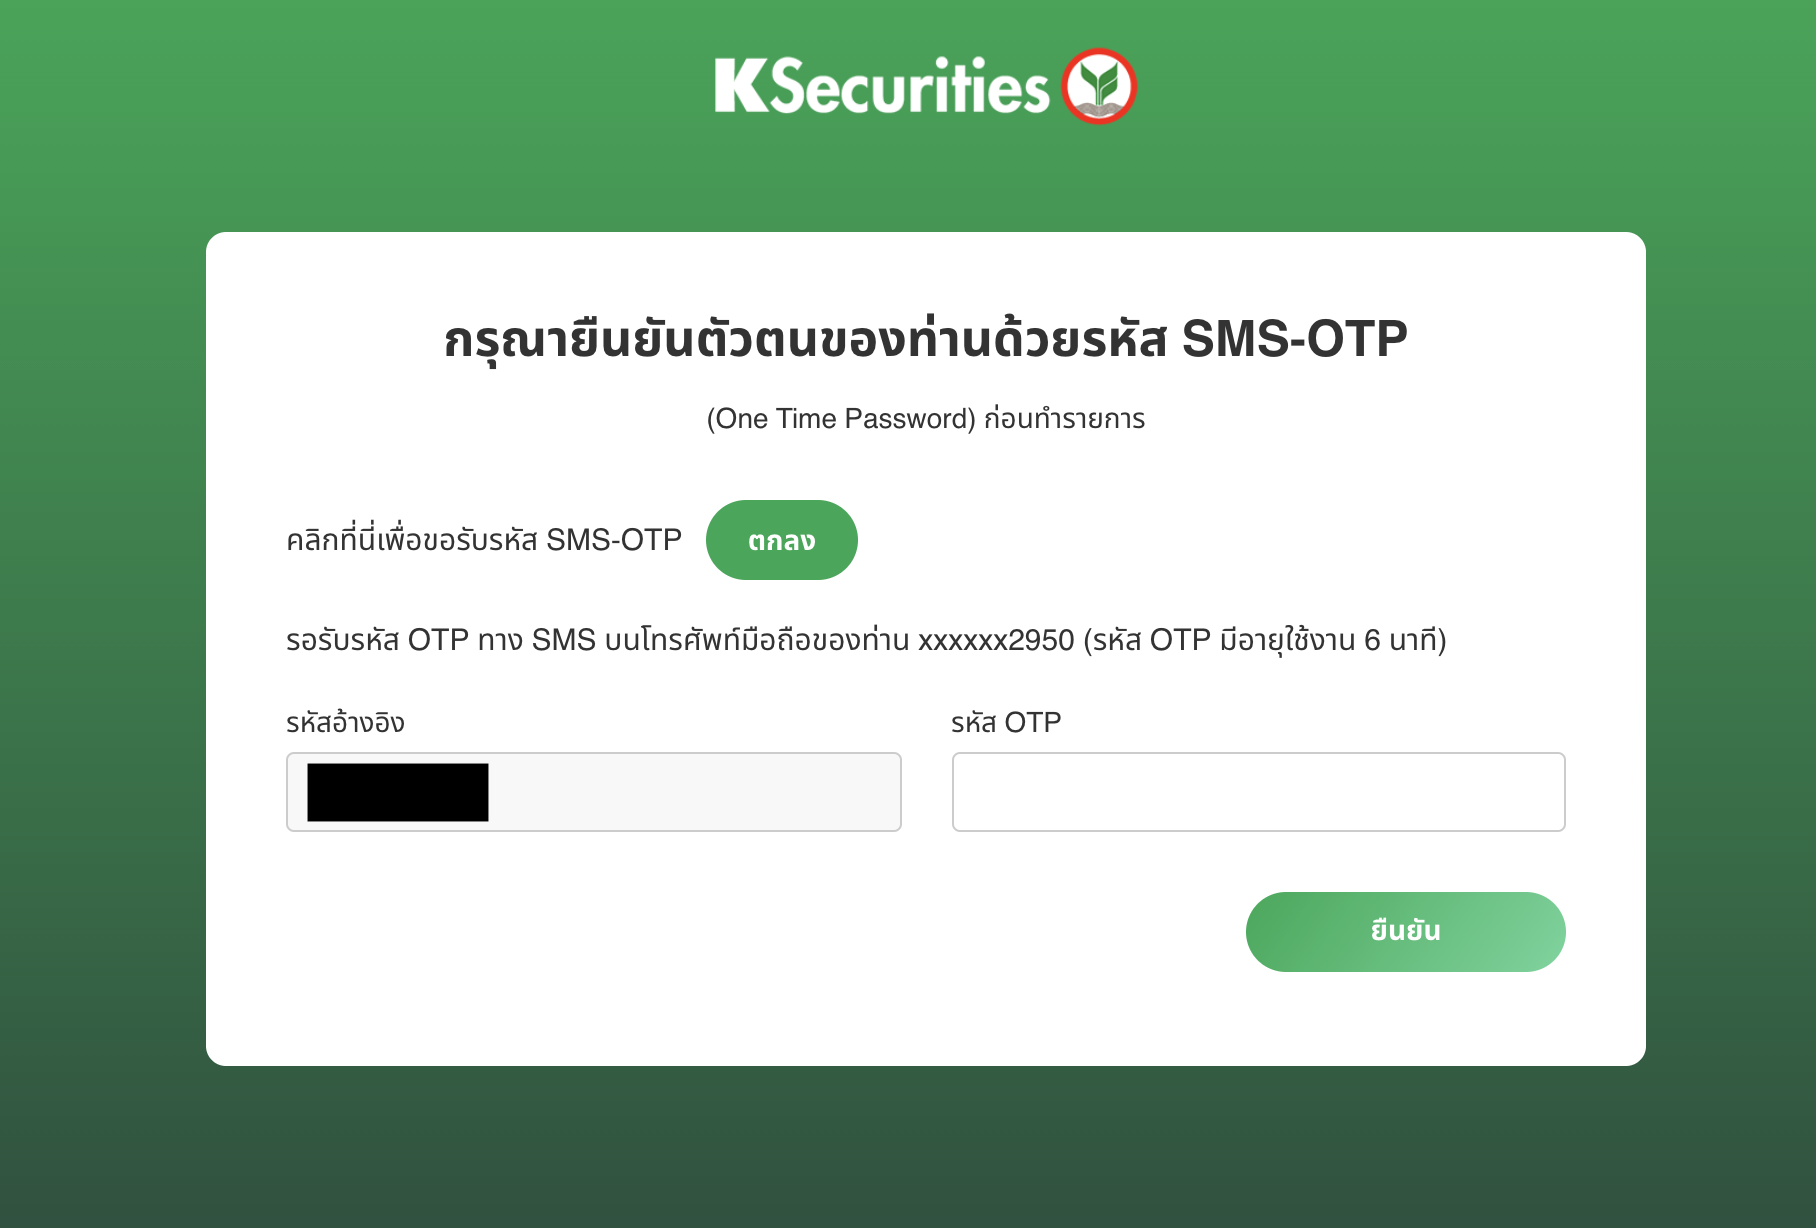Click the รหัสอ้างอิง field label
The height and width of the screenshot is (1228, 1816).
point(345,722)
